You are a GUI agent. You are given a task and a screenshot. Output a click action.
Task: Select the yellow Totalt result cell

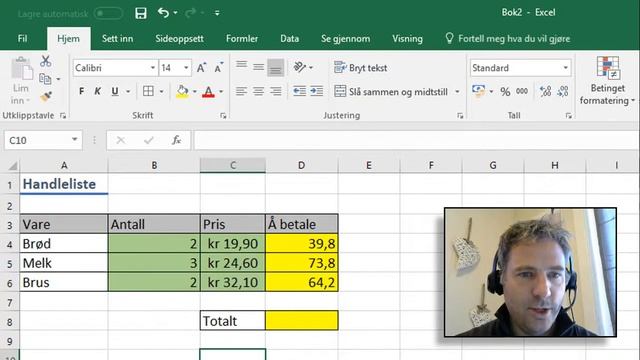click(x=302, y=320)
